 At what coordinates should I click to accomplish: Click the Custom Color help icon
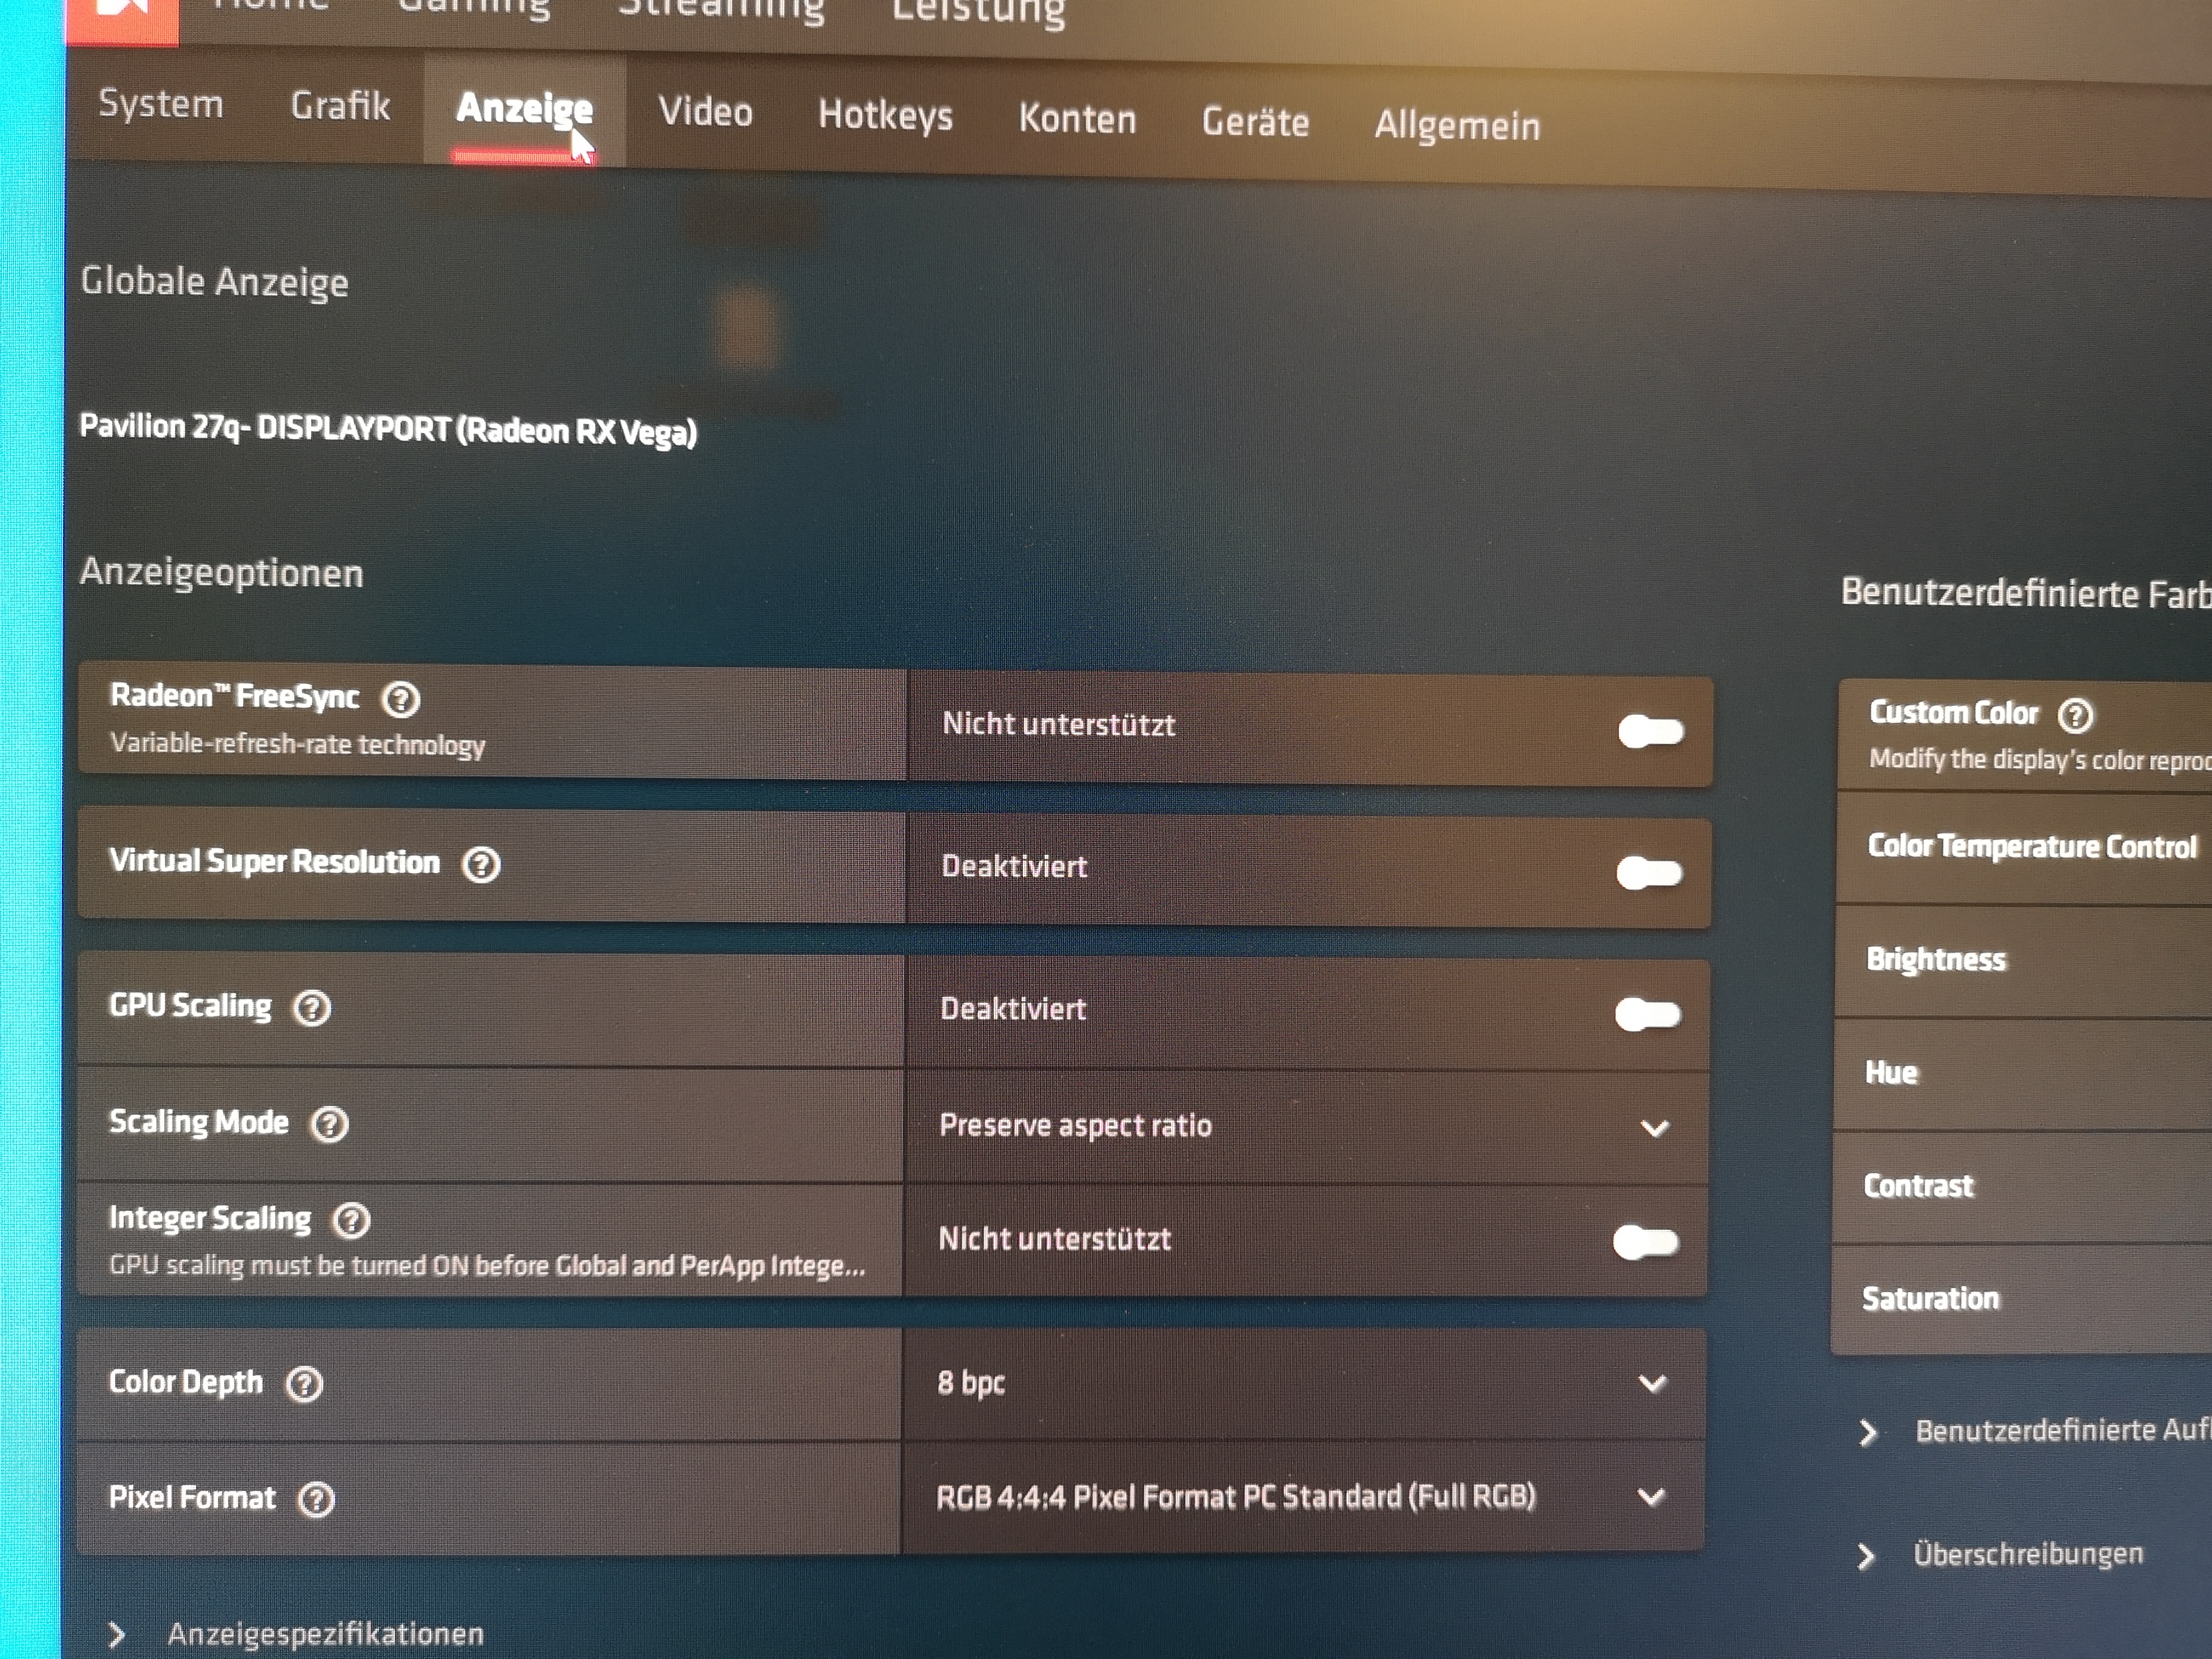click(x=2075, y=715)
